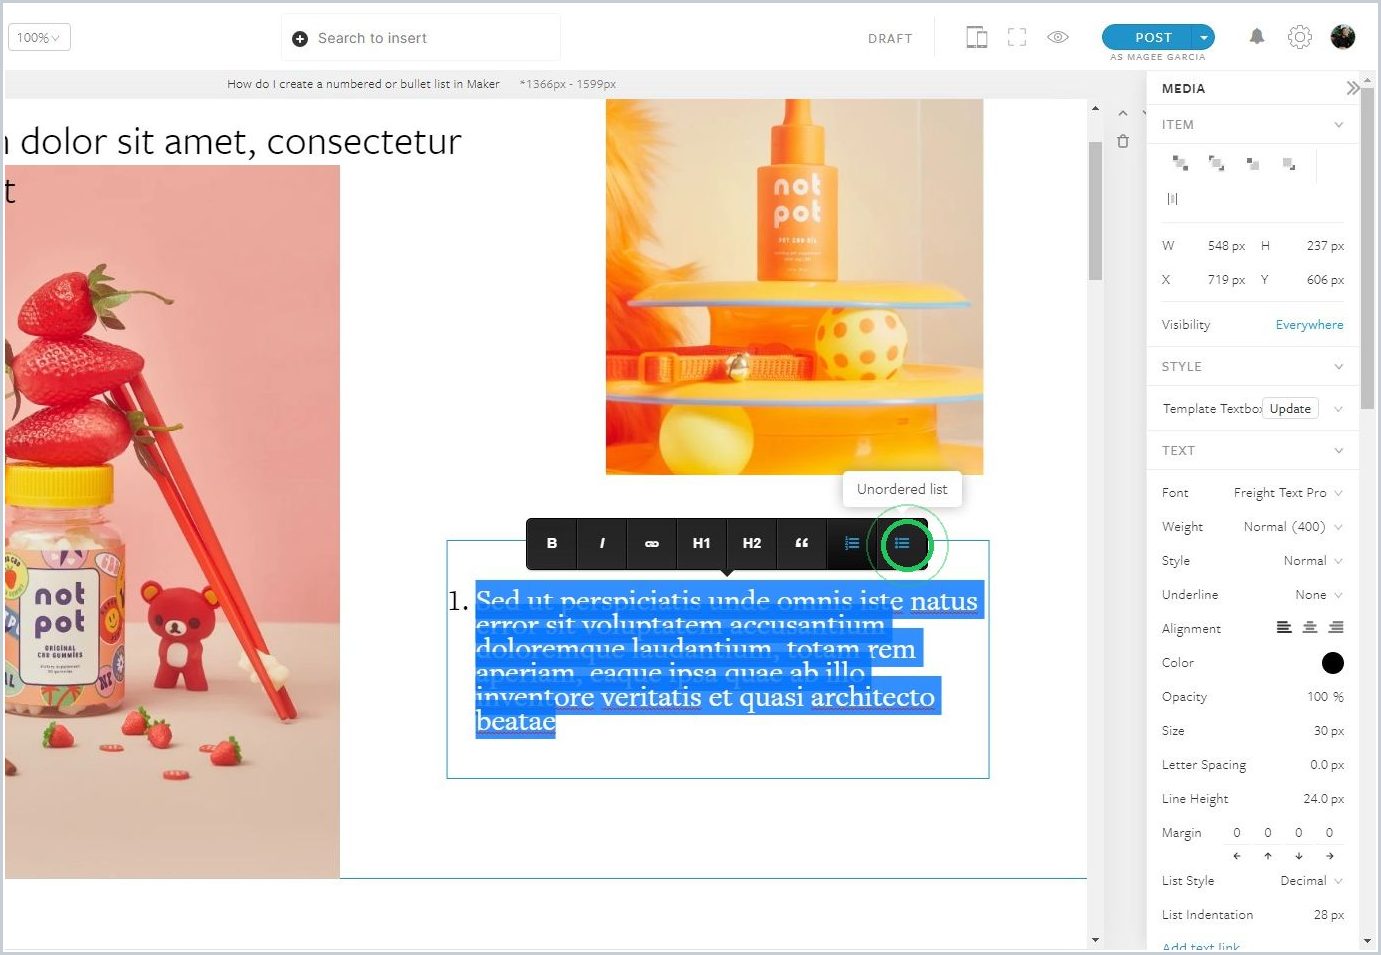Apply H1 heading to selected text

(702, 543)
